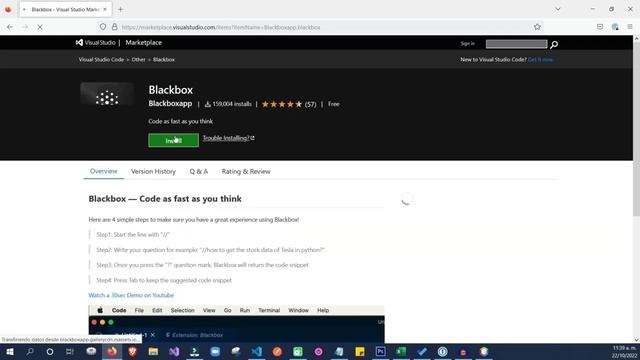Open Task View on the taskbar
The width and height of the screenshot is (640, 360).
coord(70,351)
